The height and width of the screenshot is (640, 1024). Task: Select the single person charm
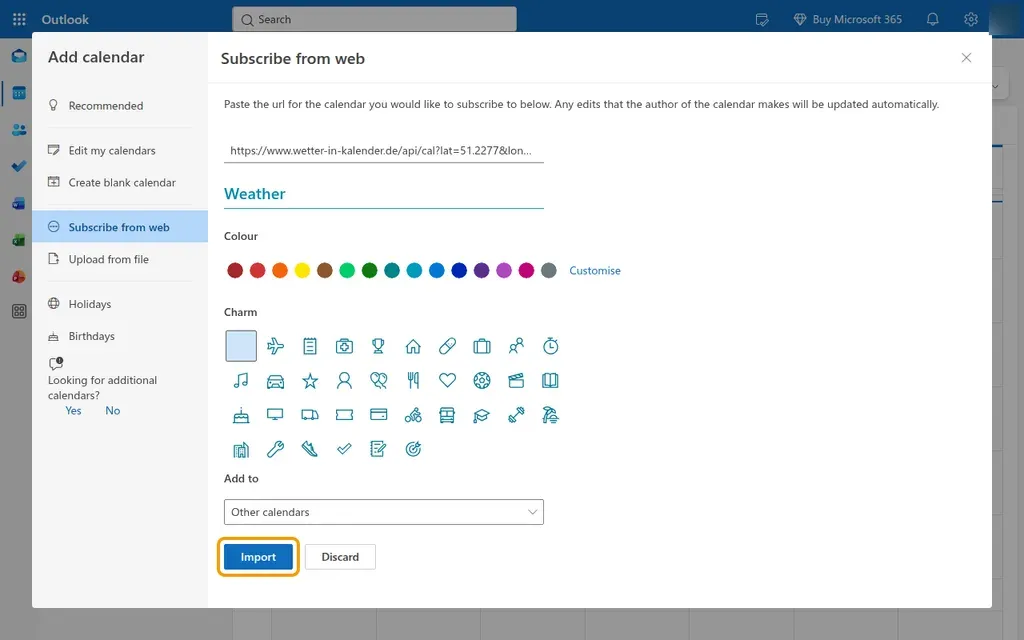[344, 380]
